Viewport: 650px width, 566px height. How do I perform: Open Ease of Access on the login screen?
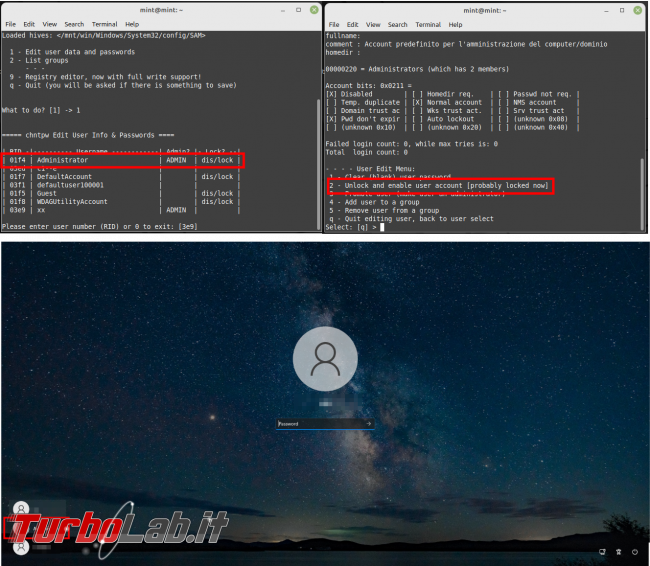coord(618,552)
